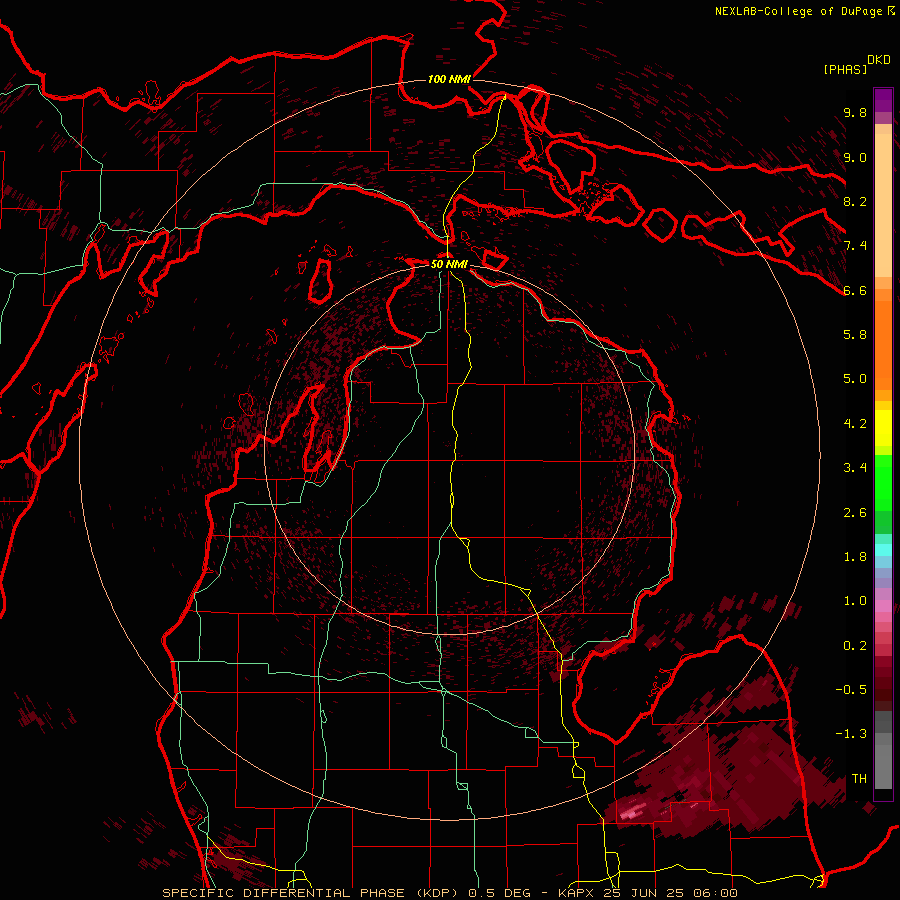Click the 8.2 scale label
The width and height of the screenshot is (900, 900).
(x=855, y=201)
